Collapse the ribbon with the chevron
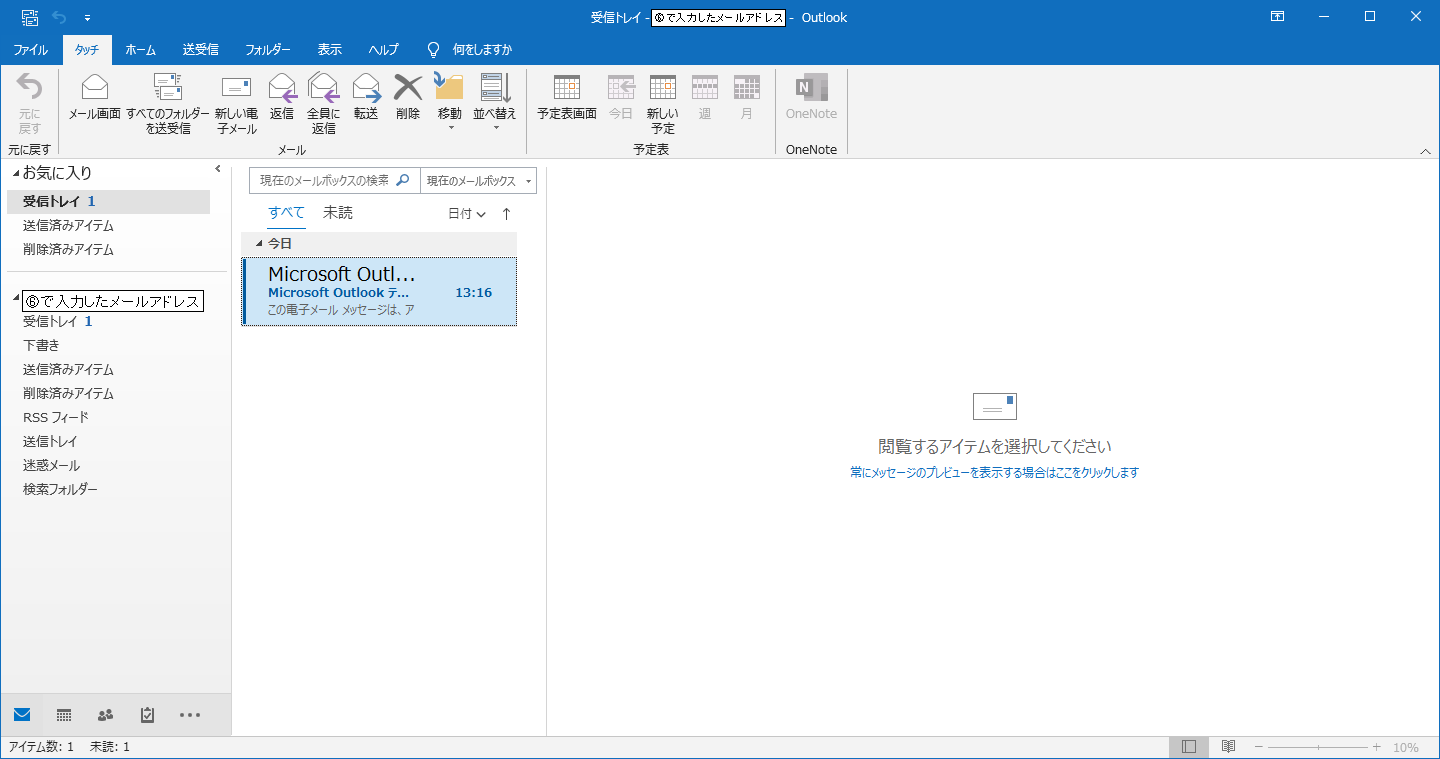Viewport: 1440px width, 759px height. click(x=1425, y=150)
